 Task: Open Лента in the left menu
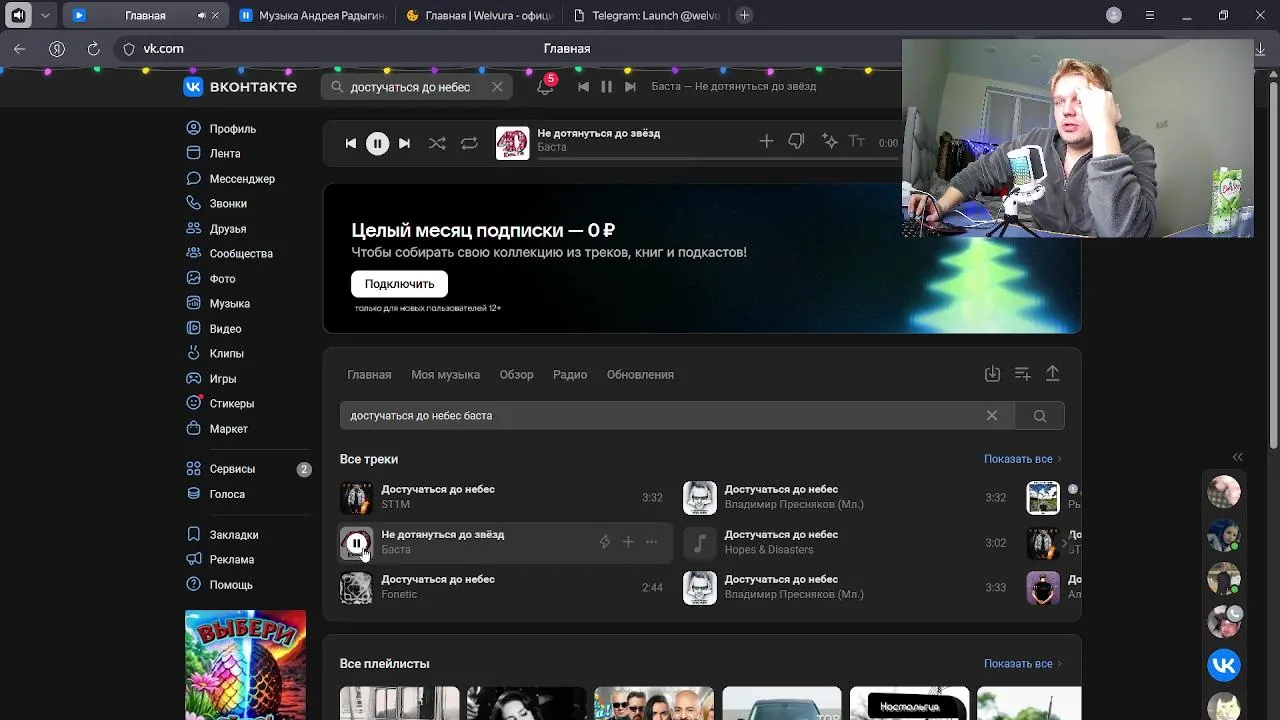(213, 154)
